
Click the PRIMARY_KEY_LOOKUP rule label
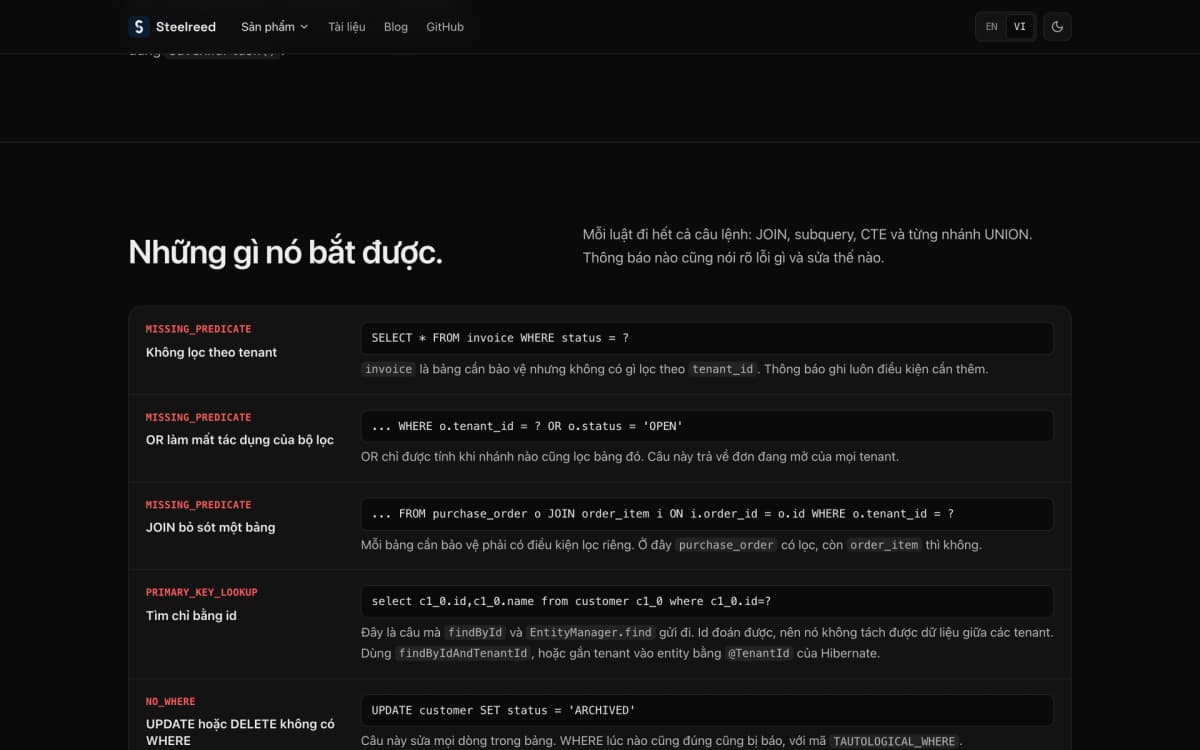[202, 593]
